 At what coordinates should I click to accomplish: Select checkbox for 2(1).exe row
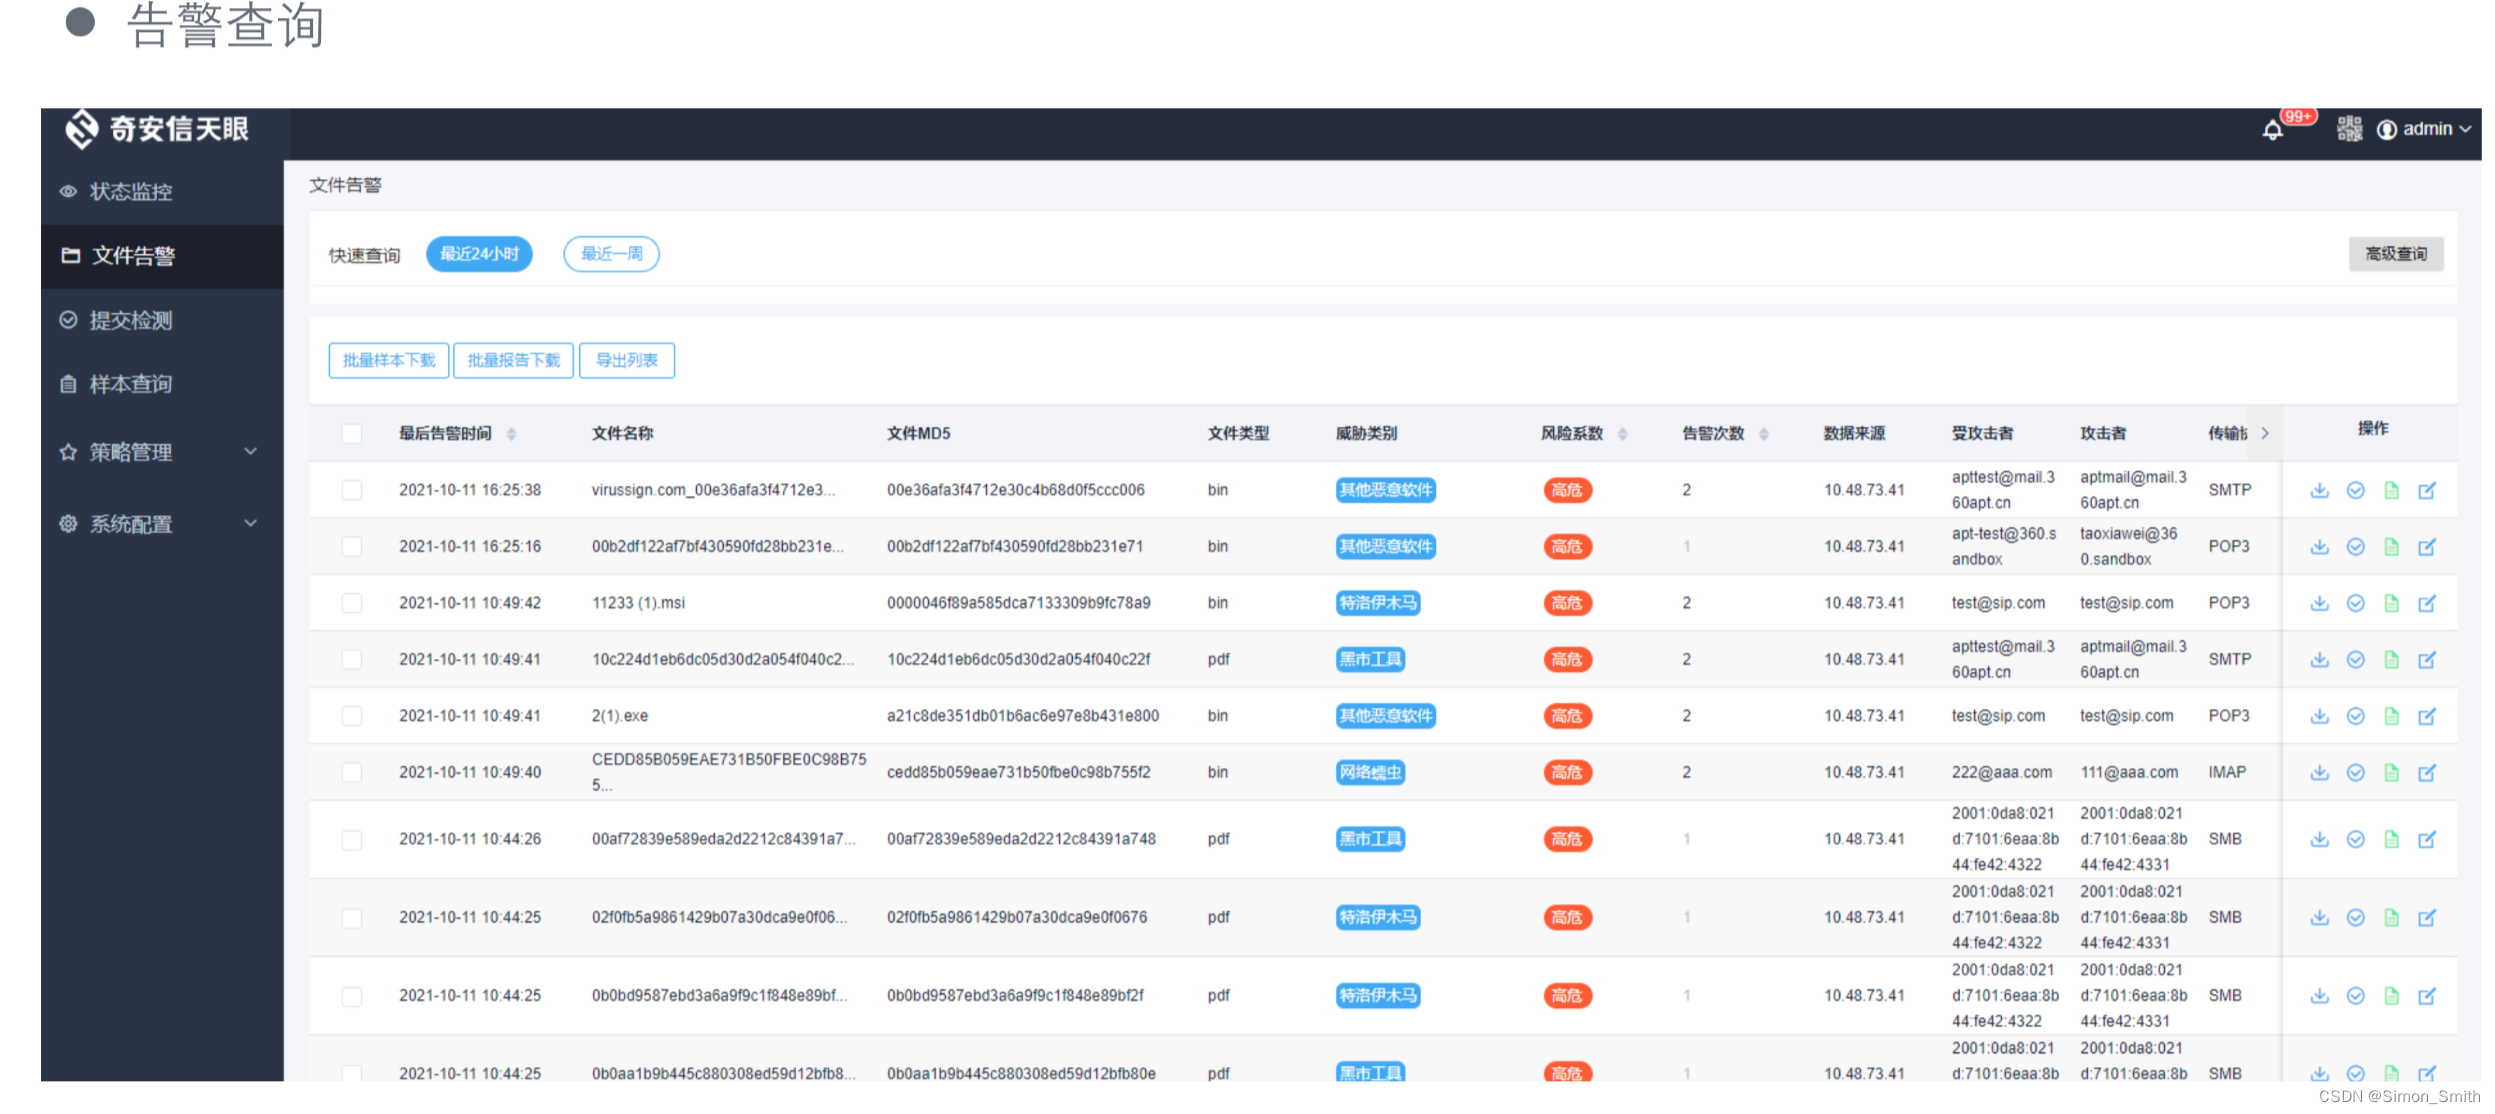[351, 716]
